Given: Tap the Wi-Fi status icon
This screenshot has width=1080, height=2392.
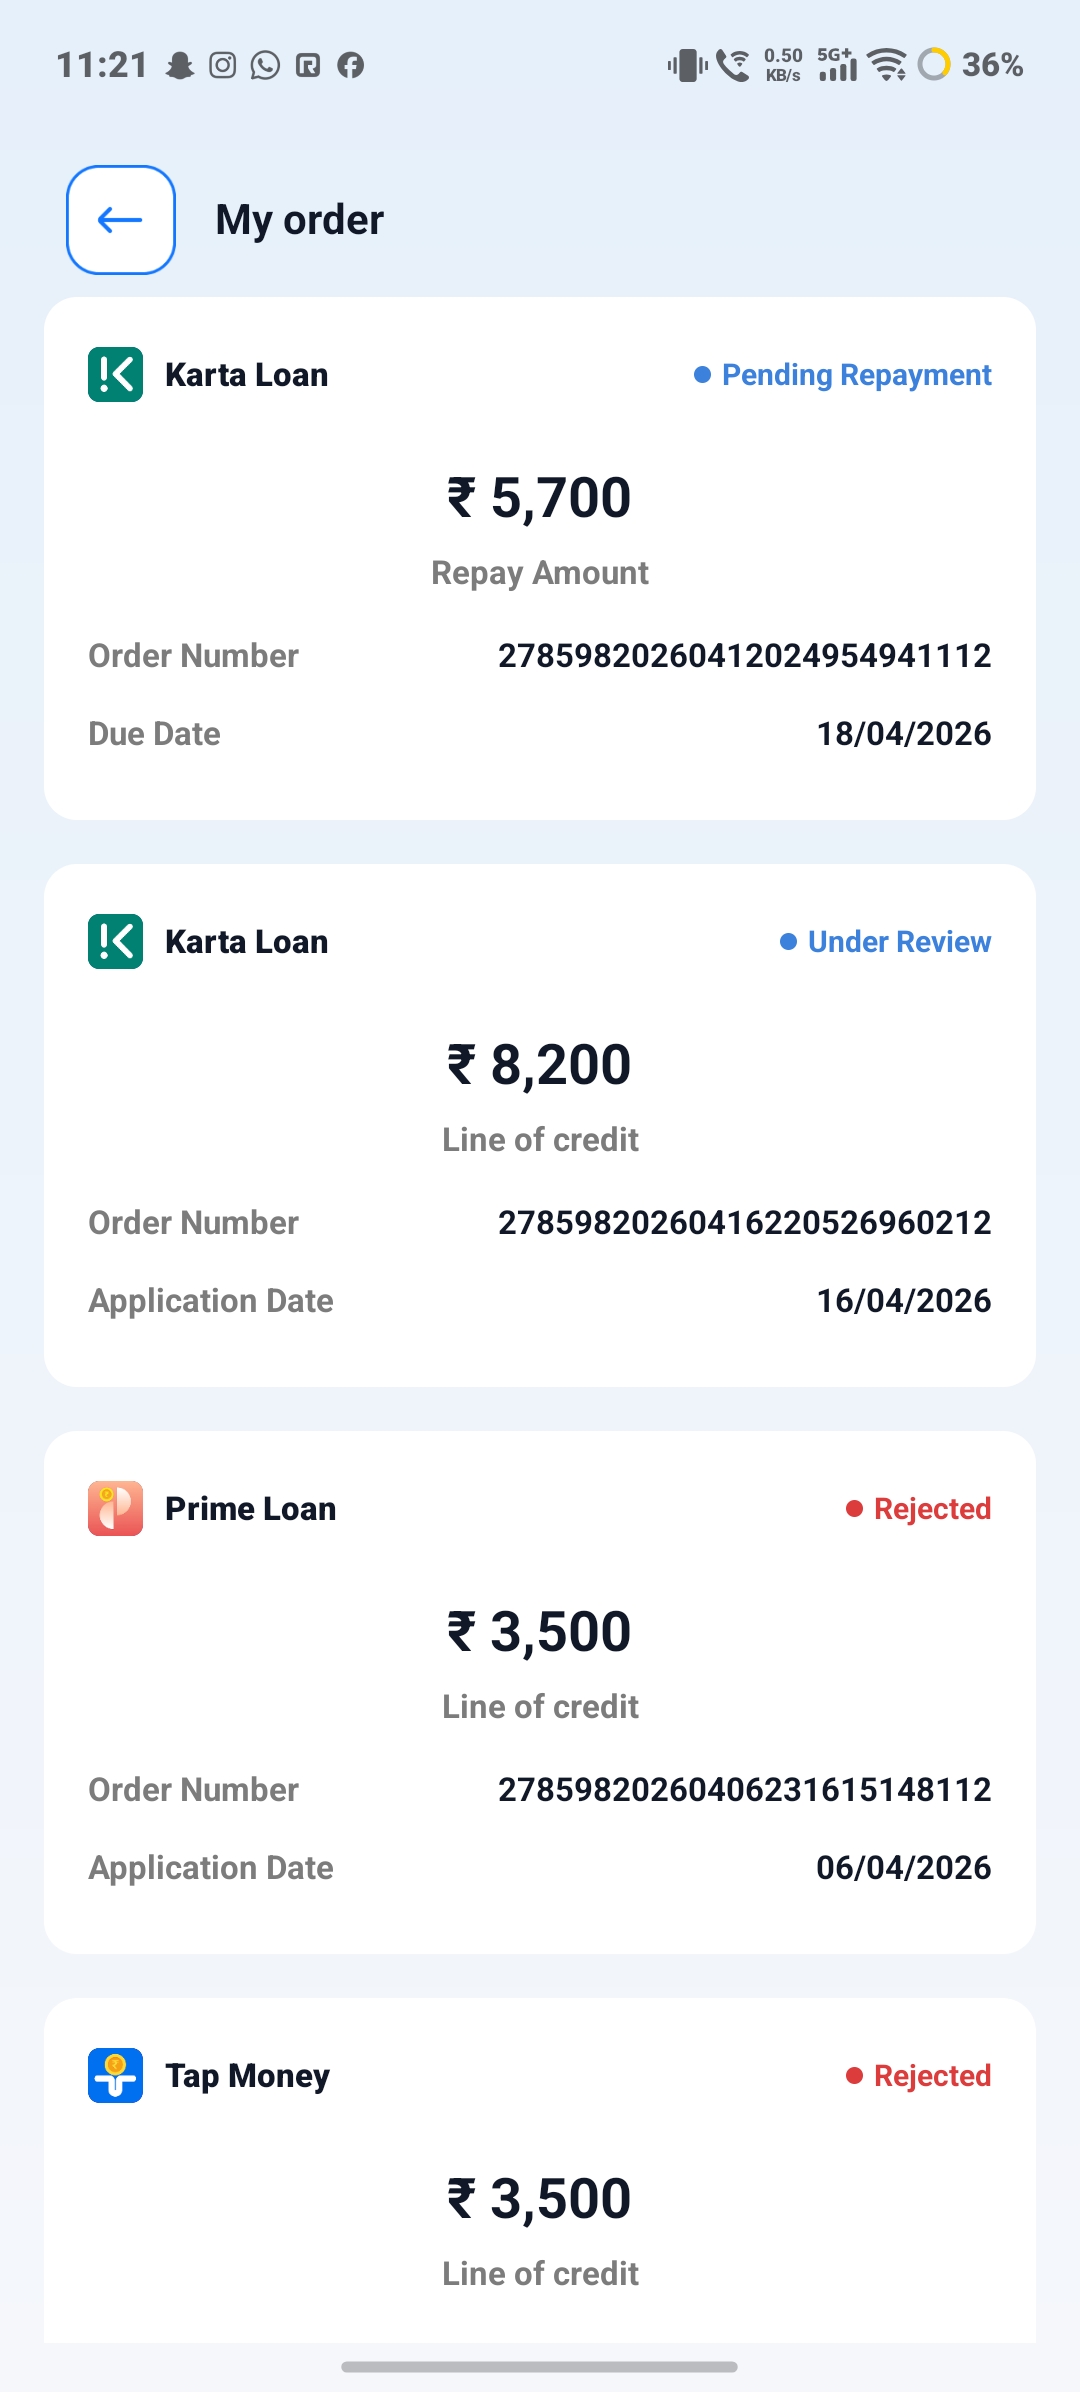Looking at the screenshot, I should pyautogui.click(x=886, y=65).
